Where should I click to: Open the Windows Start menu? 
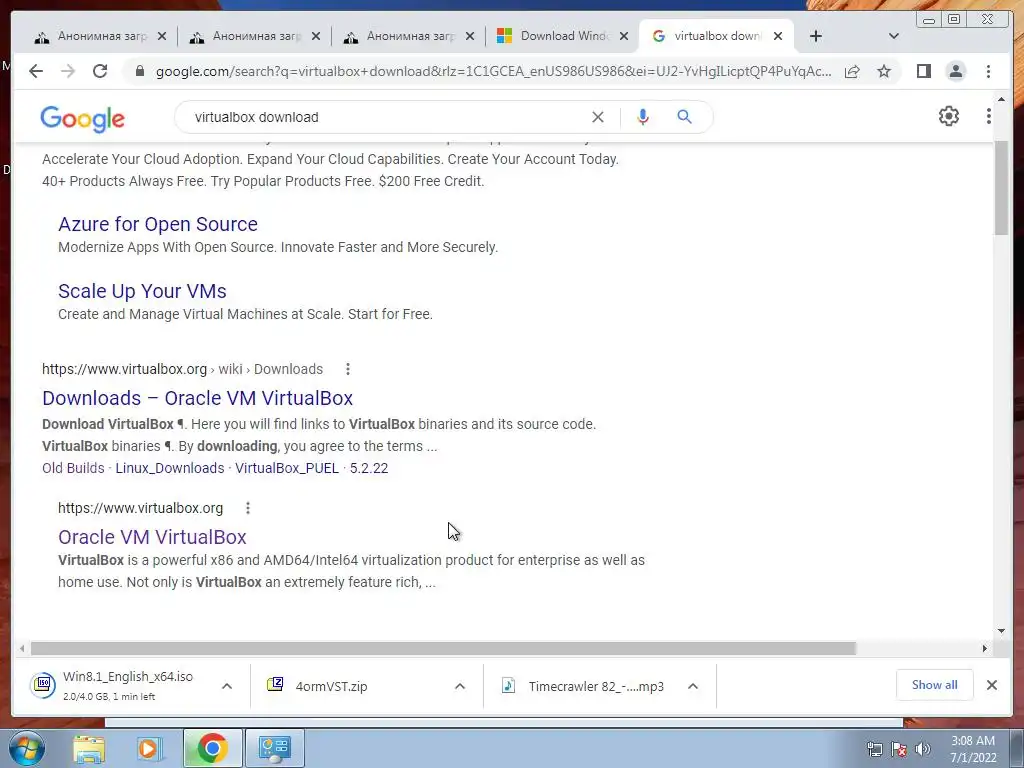coord(27,748)
